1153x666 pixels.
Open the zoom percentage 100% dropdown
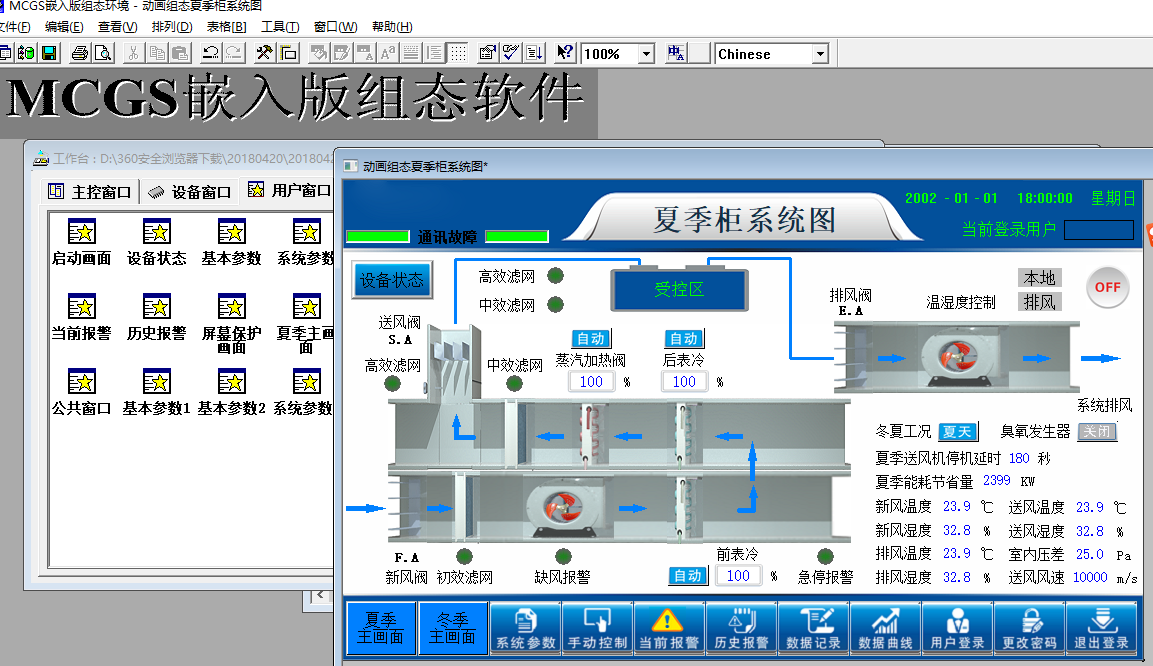(645, 54)
